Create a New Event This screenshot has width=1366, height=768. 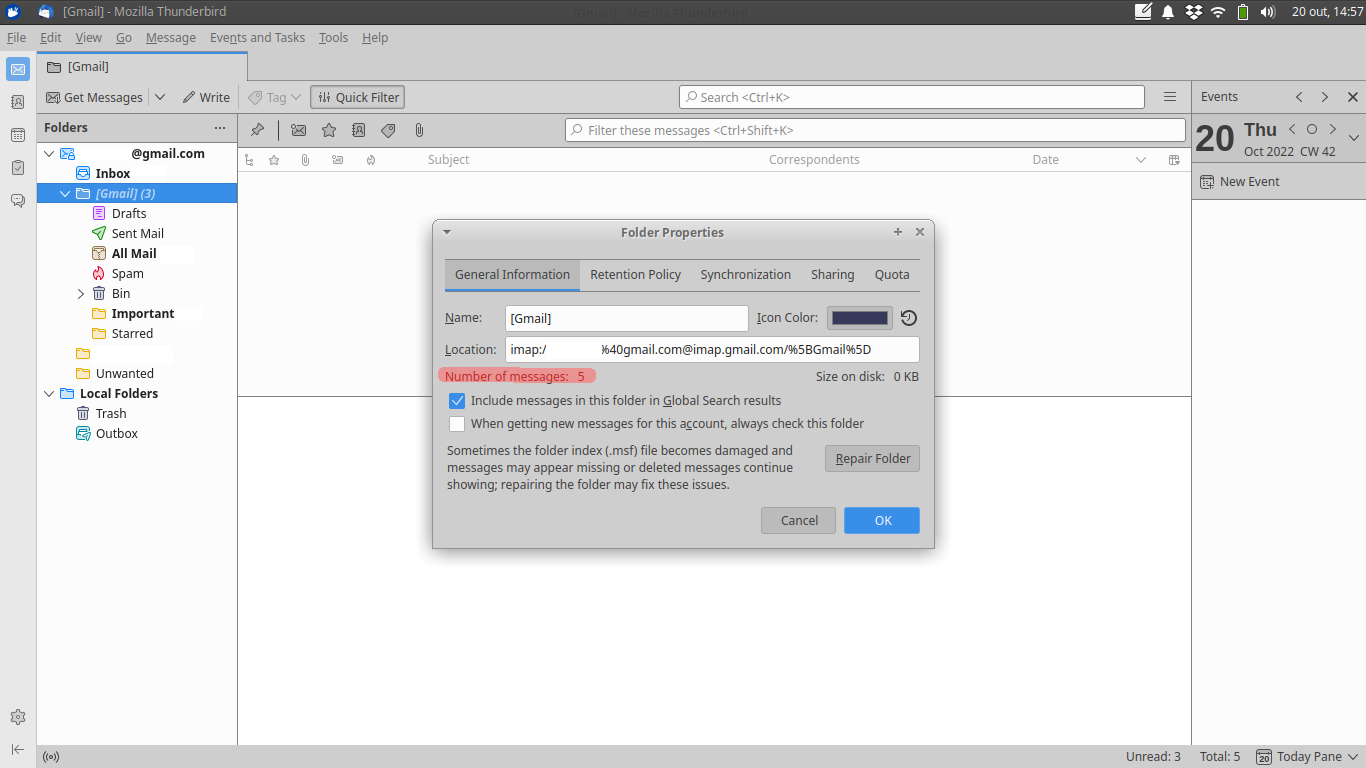click(x=1240, y=182)
